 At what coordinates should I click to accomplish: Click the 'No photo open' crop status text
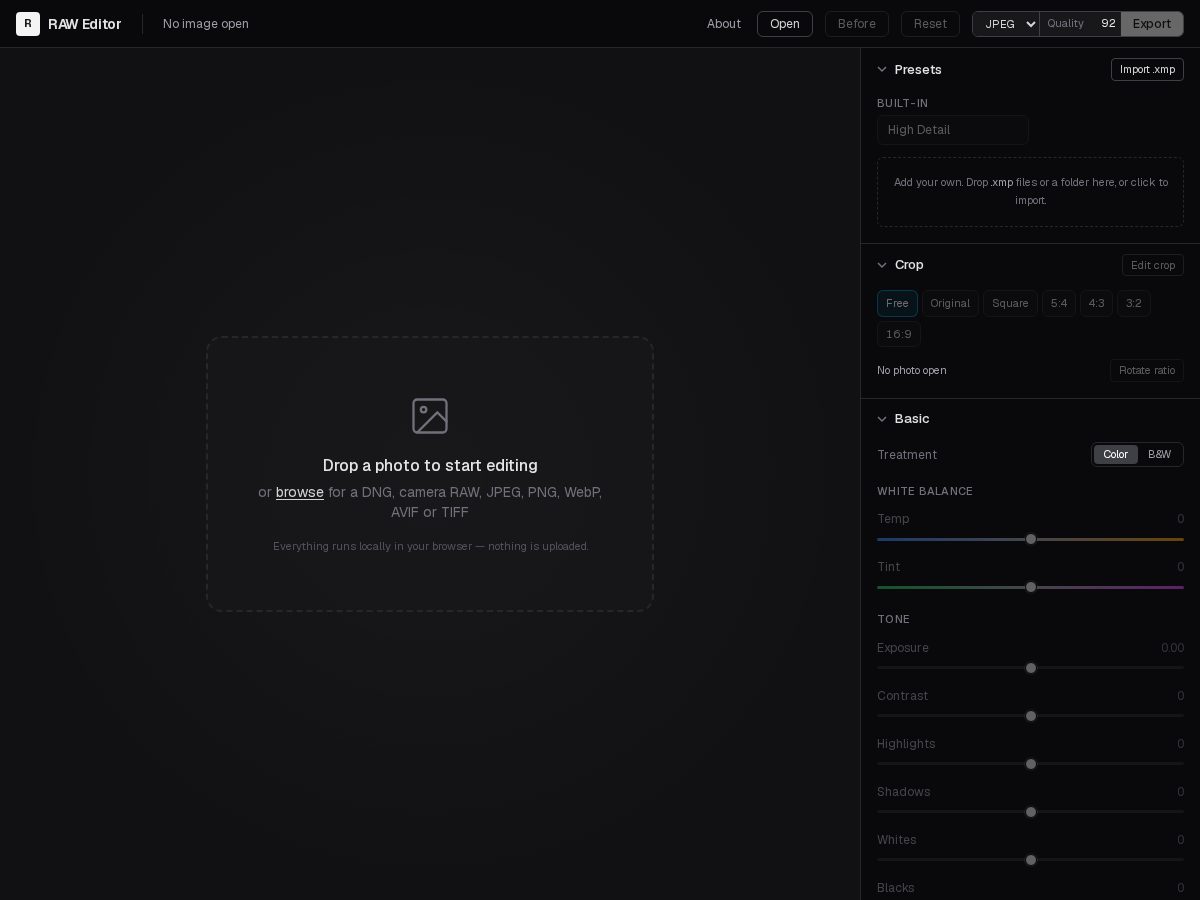pos(912,370)
